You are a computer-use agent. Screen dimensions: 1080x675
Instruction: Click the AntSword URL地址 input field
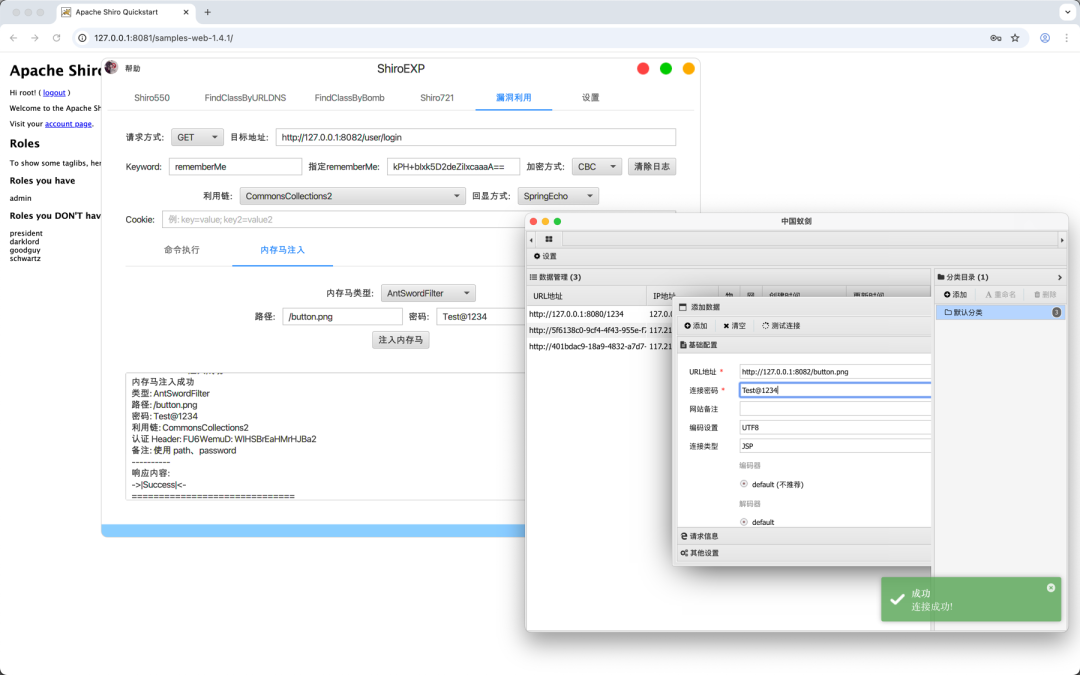(x=835, y=372)
